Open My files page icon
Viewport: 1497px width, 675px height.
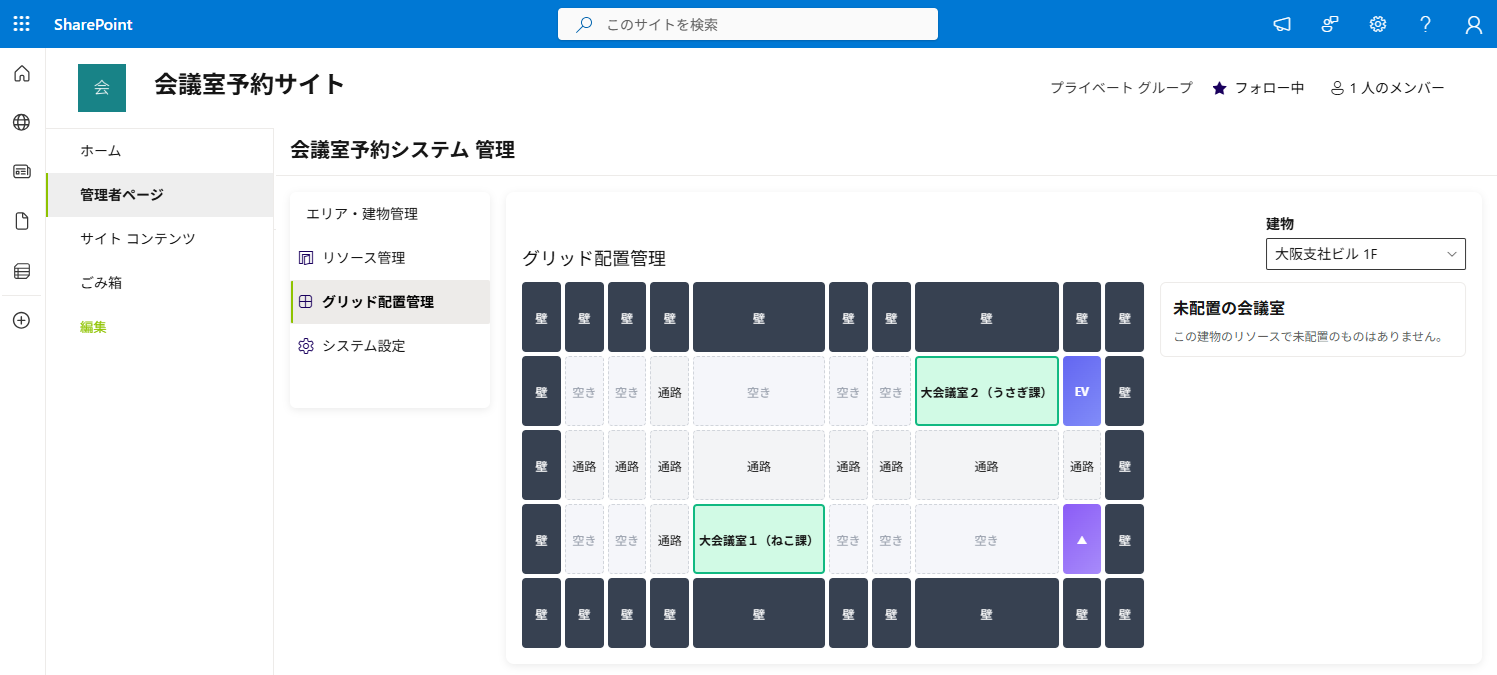coord(22,221)
